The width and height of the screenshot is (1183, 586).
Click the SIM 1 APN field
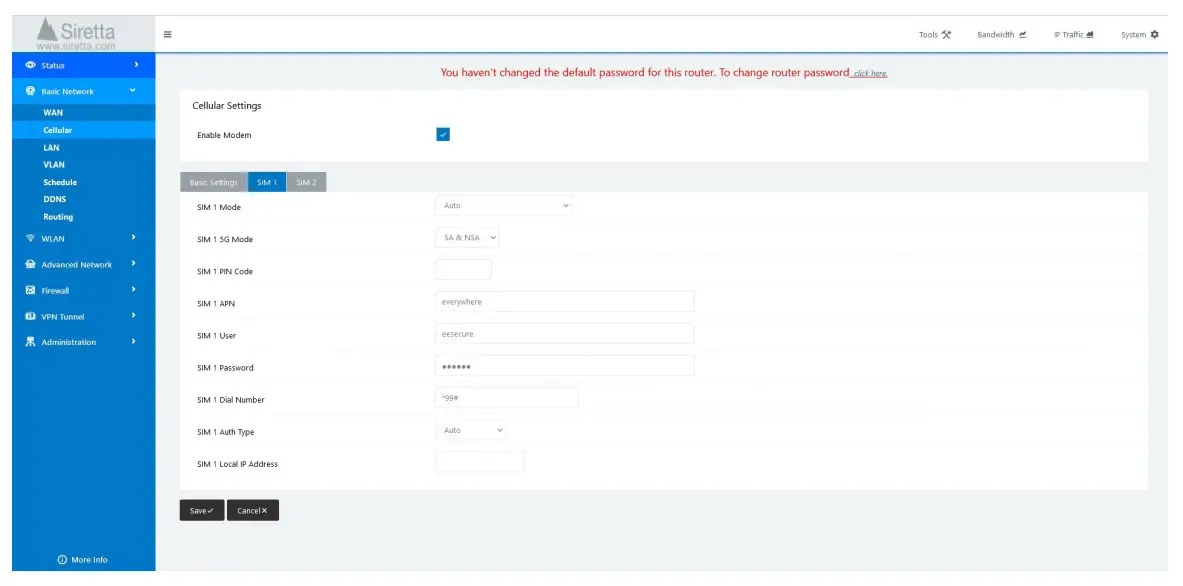click(564, 302)
